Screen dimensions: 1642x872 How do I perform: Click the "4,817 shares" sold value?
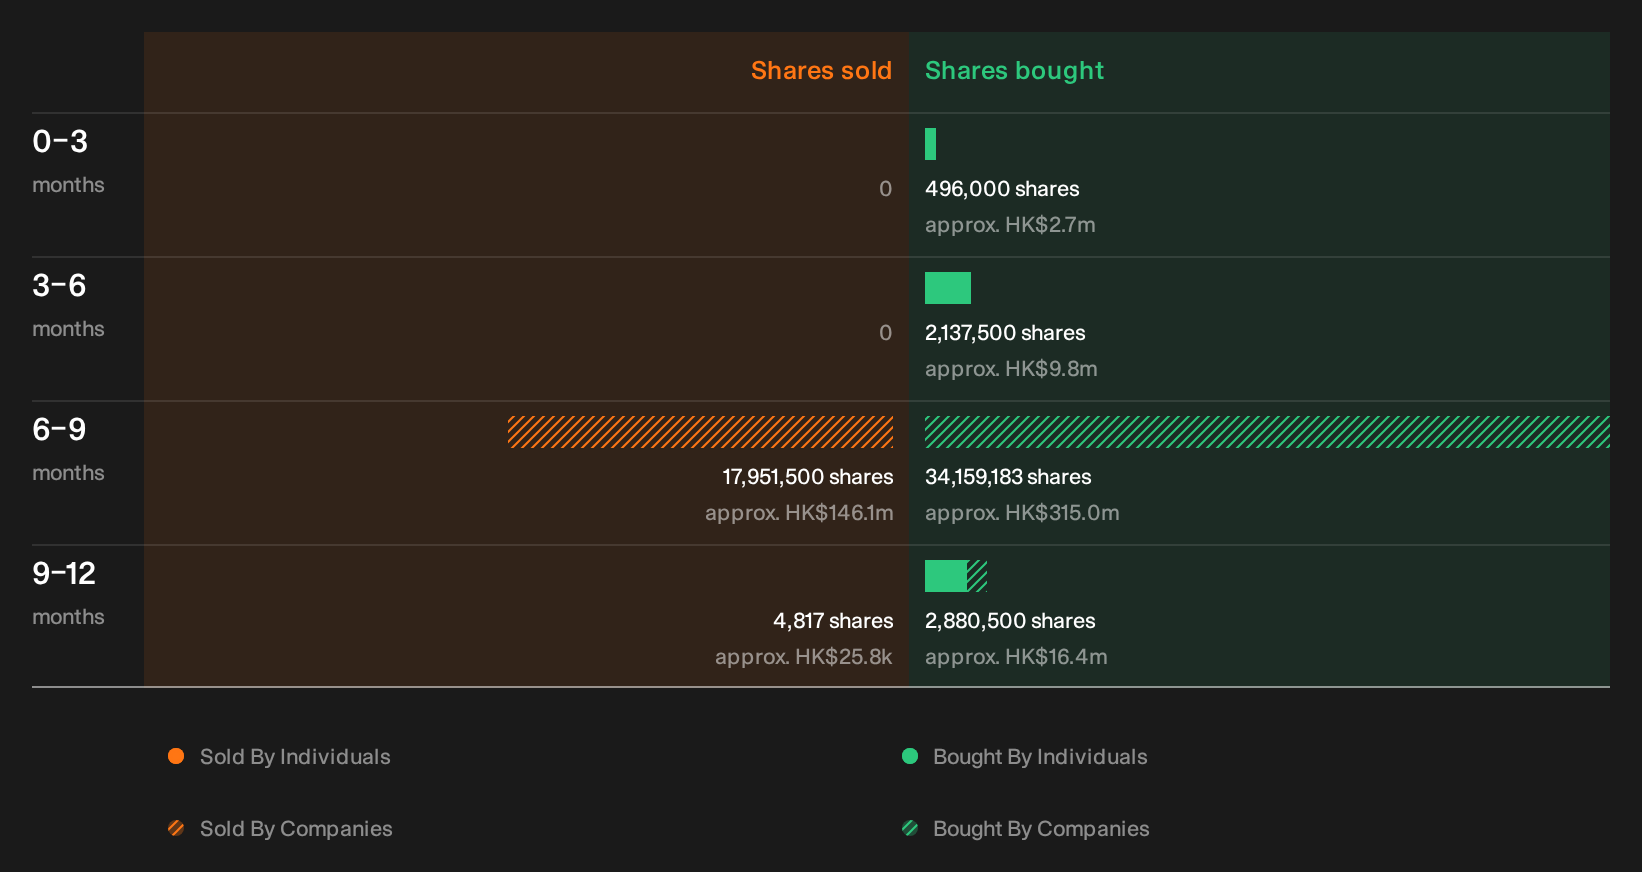833,621
